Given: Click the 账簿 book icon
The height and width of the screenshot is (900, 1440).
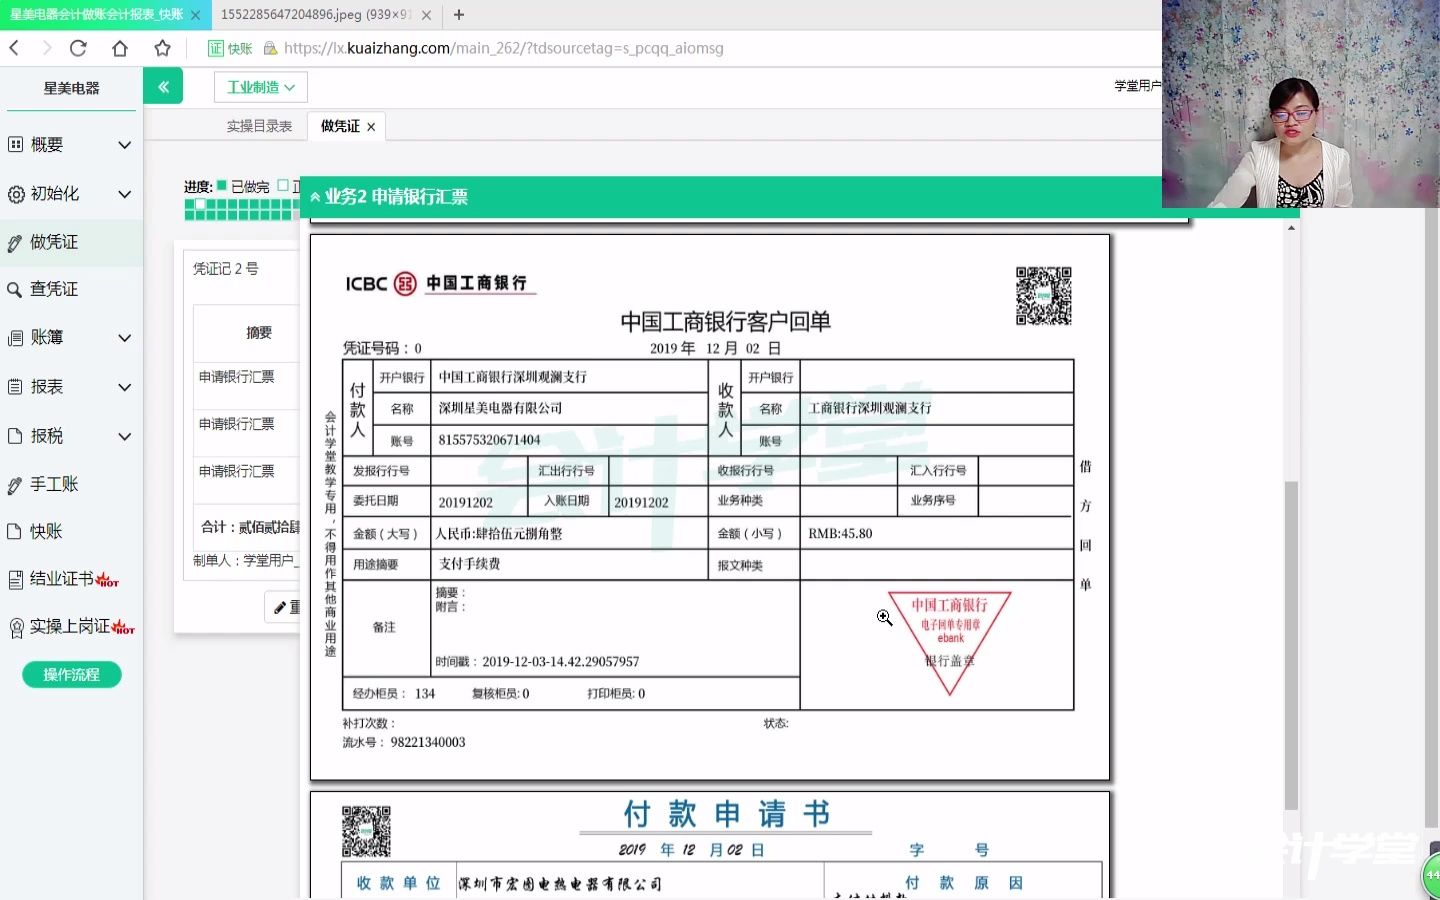Looking at the screenshot, I should click(15, 338).
